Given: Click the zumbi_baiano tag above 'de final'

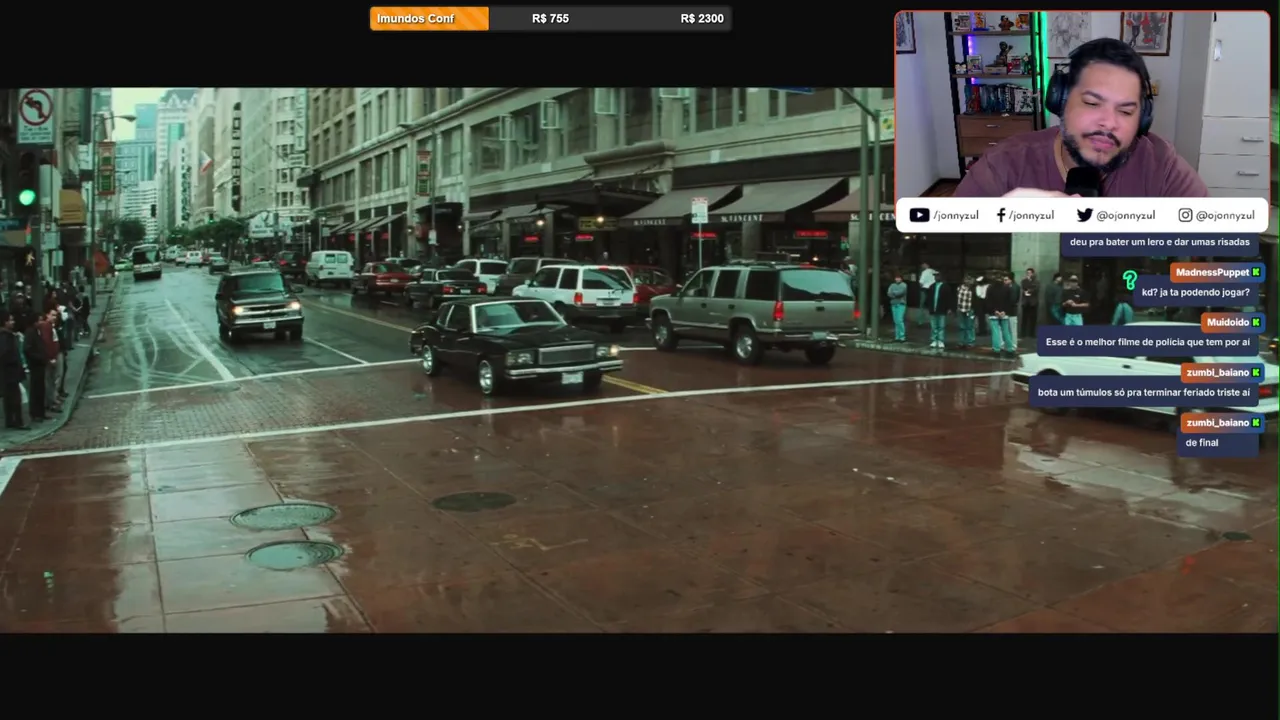Looking at the screenshot, I should [1223, 422].
